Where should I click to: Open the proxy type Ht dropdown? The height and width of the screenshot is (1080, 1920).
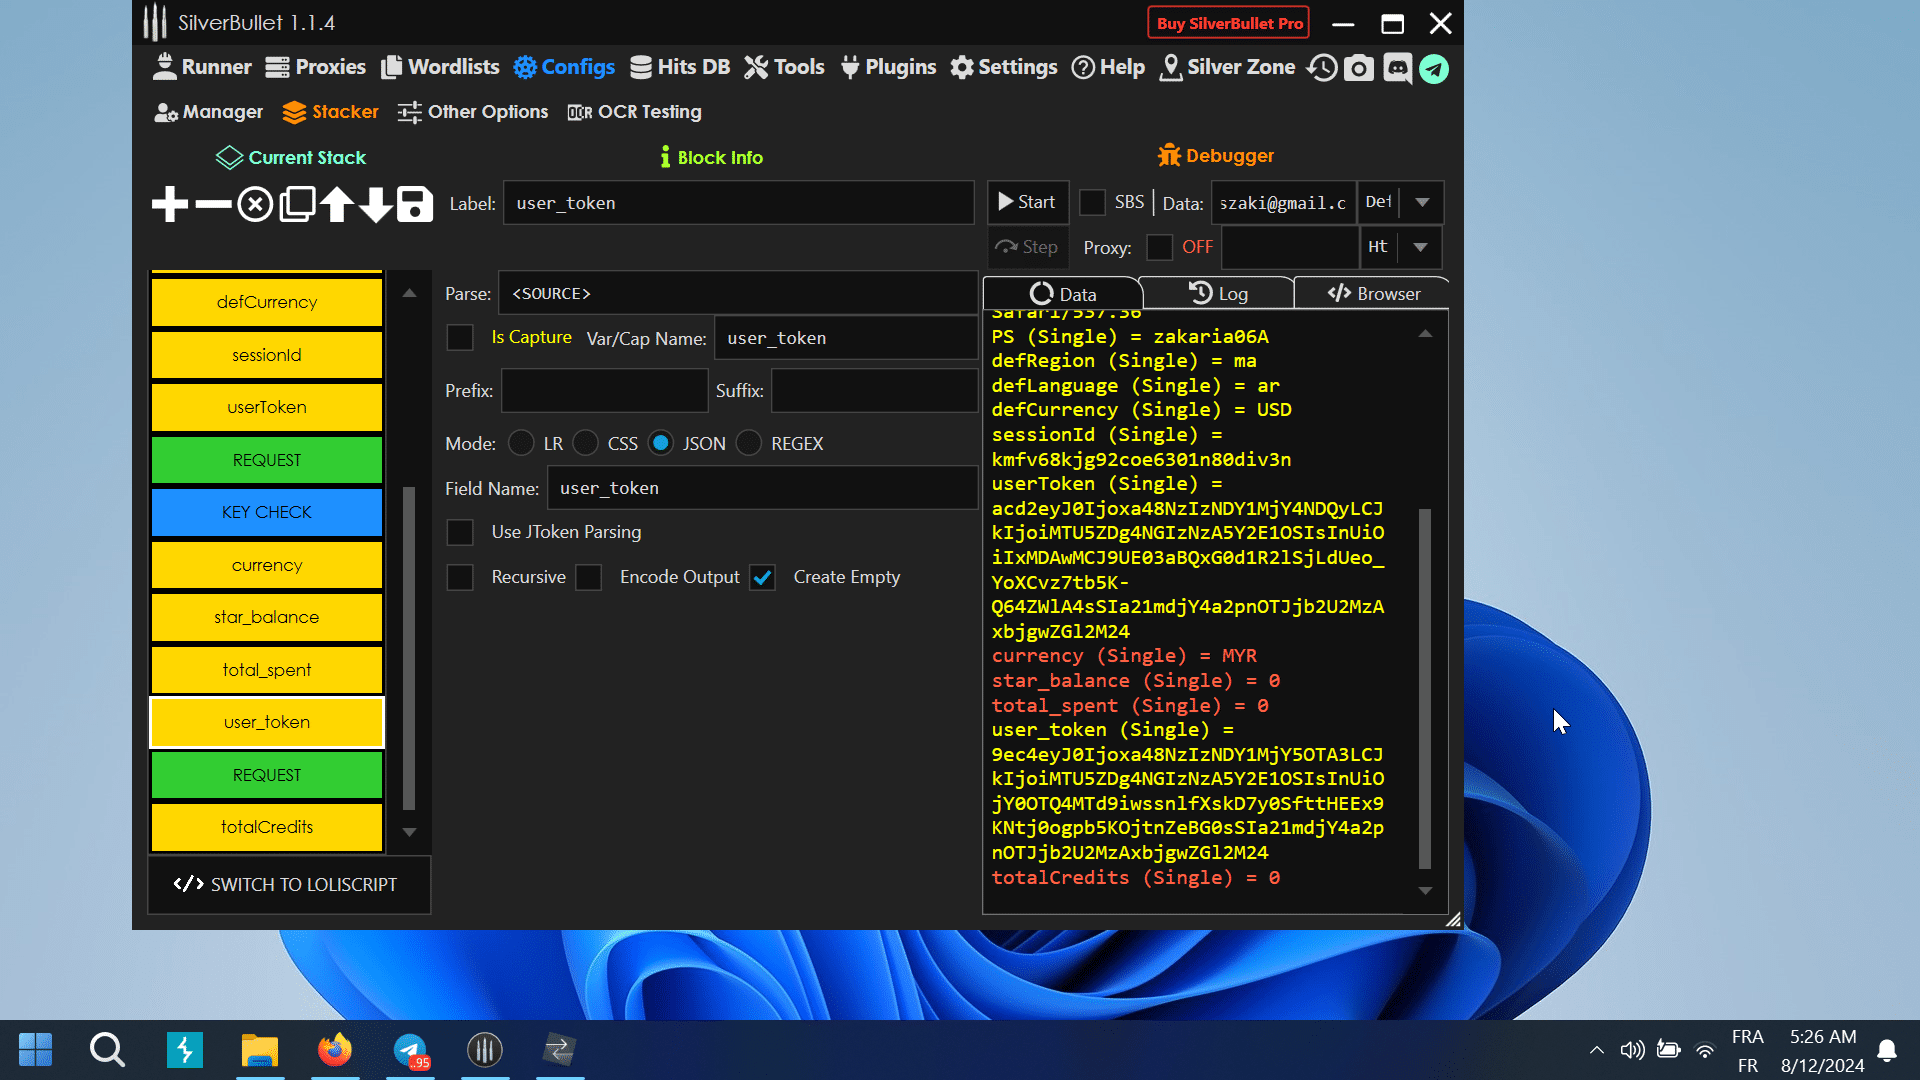[x=1420, y=247]
